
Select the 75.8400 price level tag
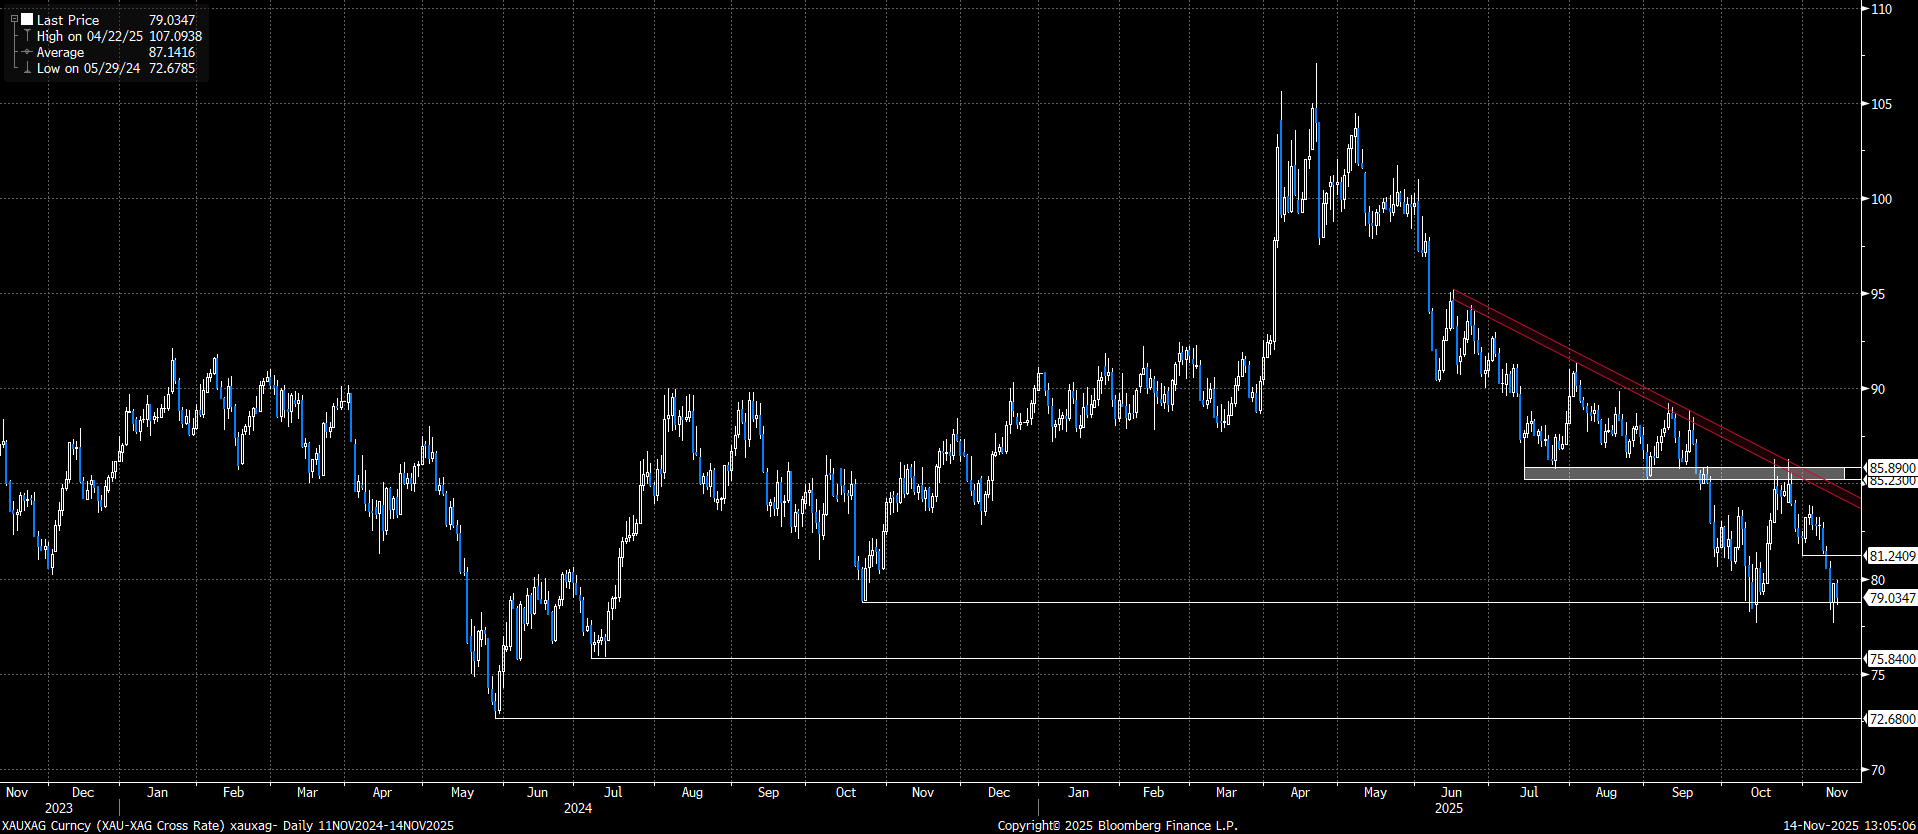[1891, 659]
